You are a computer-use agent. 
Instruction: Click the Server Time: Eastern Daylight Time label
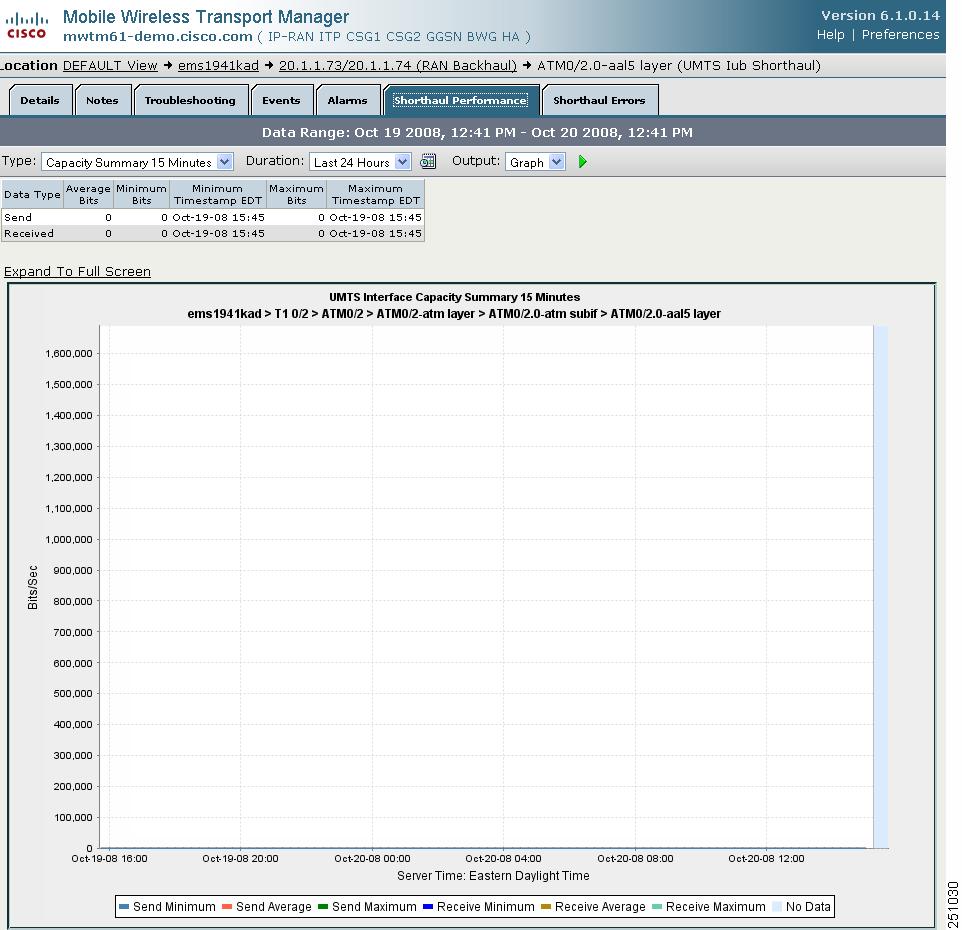point(493,875)
